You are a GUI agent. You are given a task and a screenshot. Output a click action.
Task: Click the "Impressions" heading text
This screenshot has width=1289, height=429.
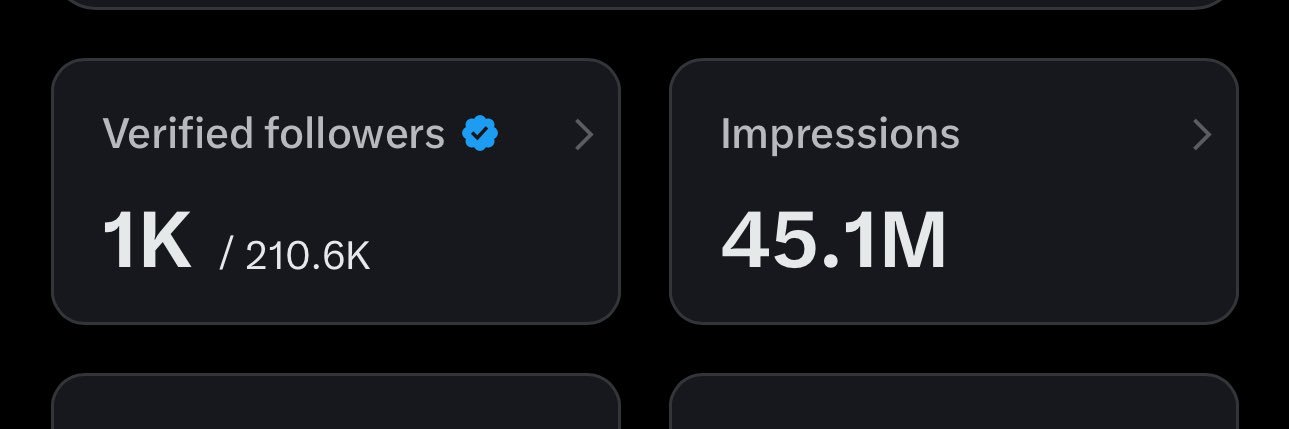point(840,135)
